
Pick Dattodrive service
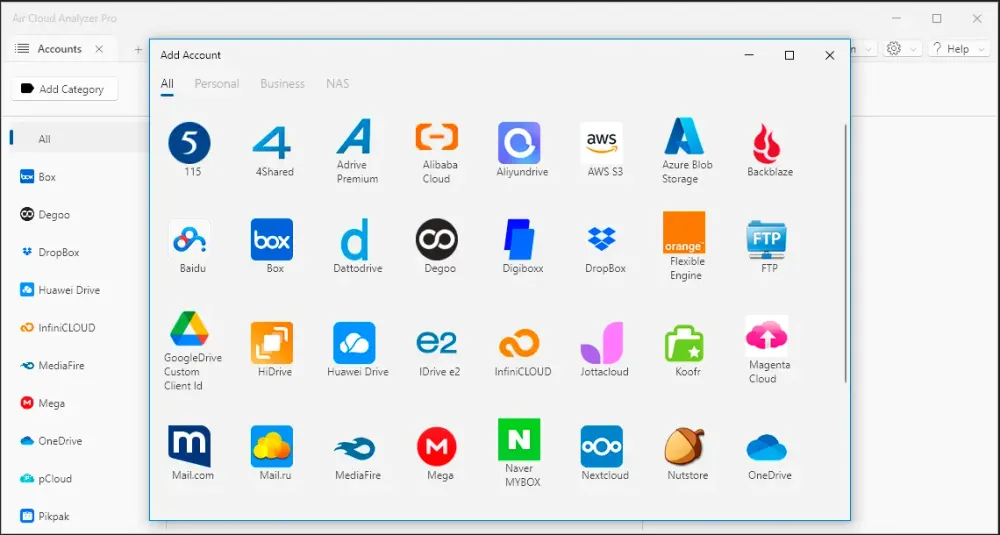(355, 240)
